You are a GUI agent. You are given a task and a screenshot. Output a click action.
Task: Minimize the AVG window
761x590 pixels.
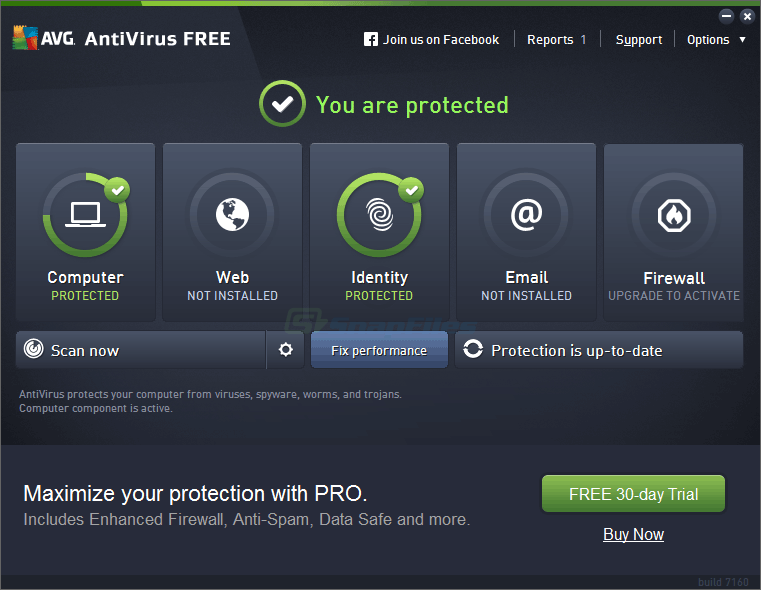tap(727, 16)
